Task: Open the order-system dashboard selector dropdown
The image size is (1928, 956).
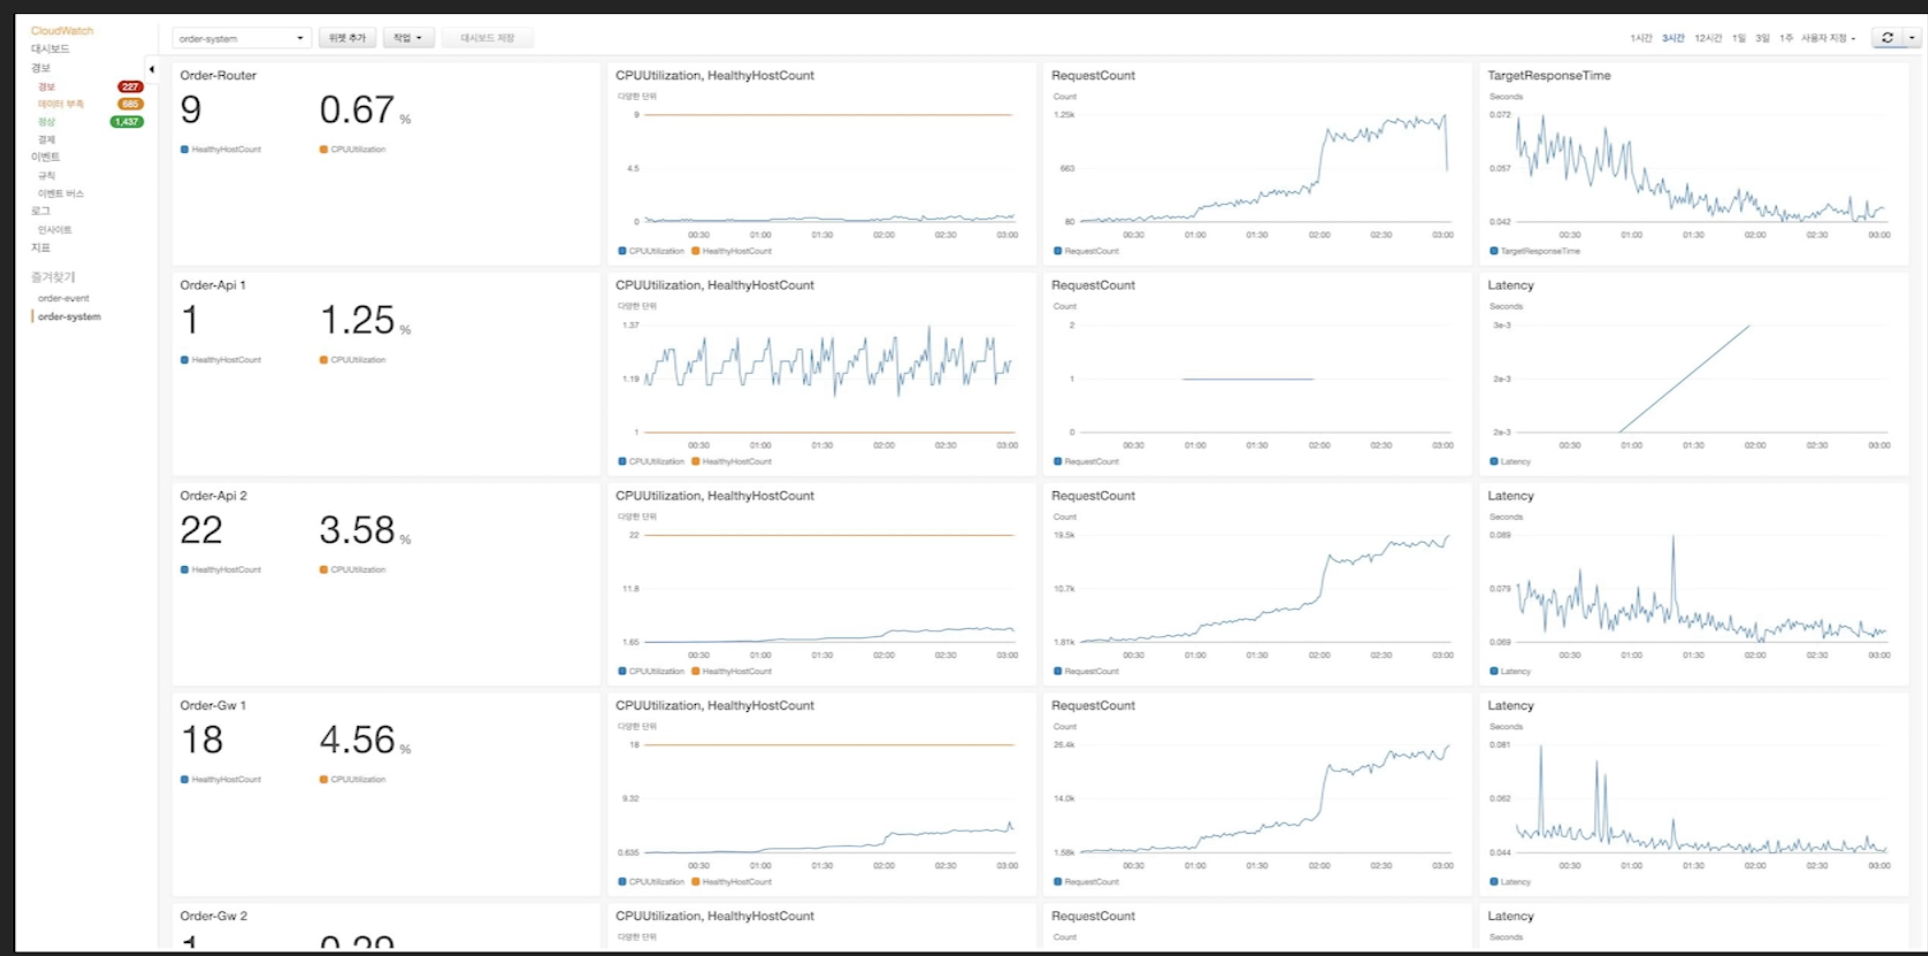Action: (241, 38)
